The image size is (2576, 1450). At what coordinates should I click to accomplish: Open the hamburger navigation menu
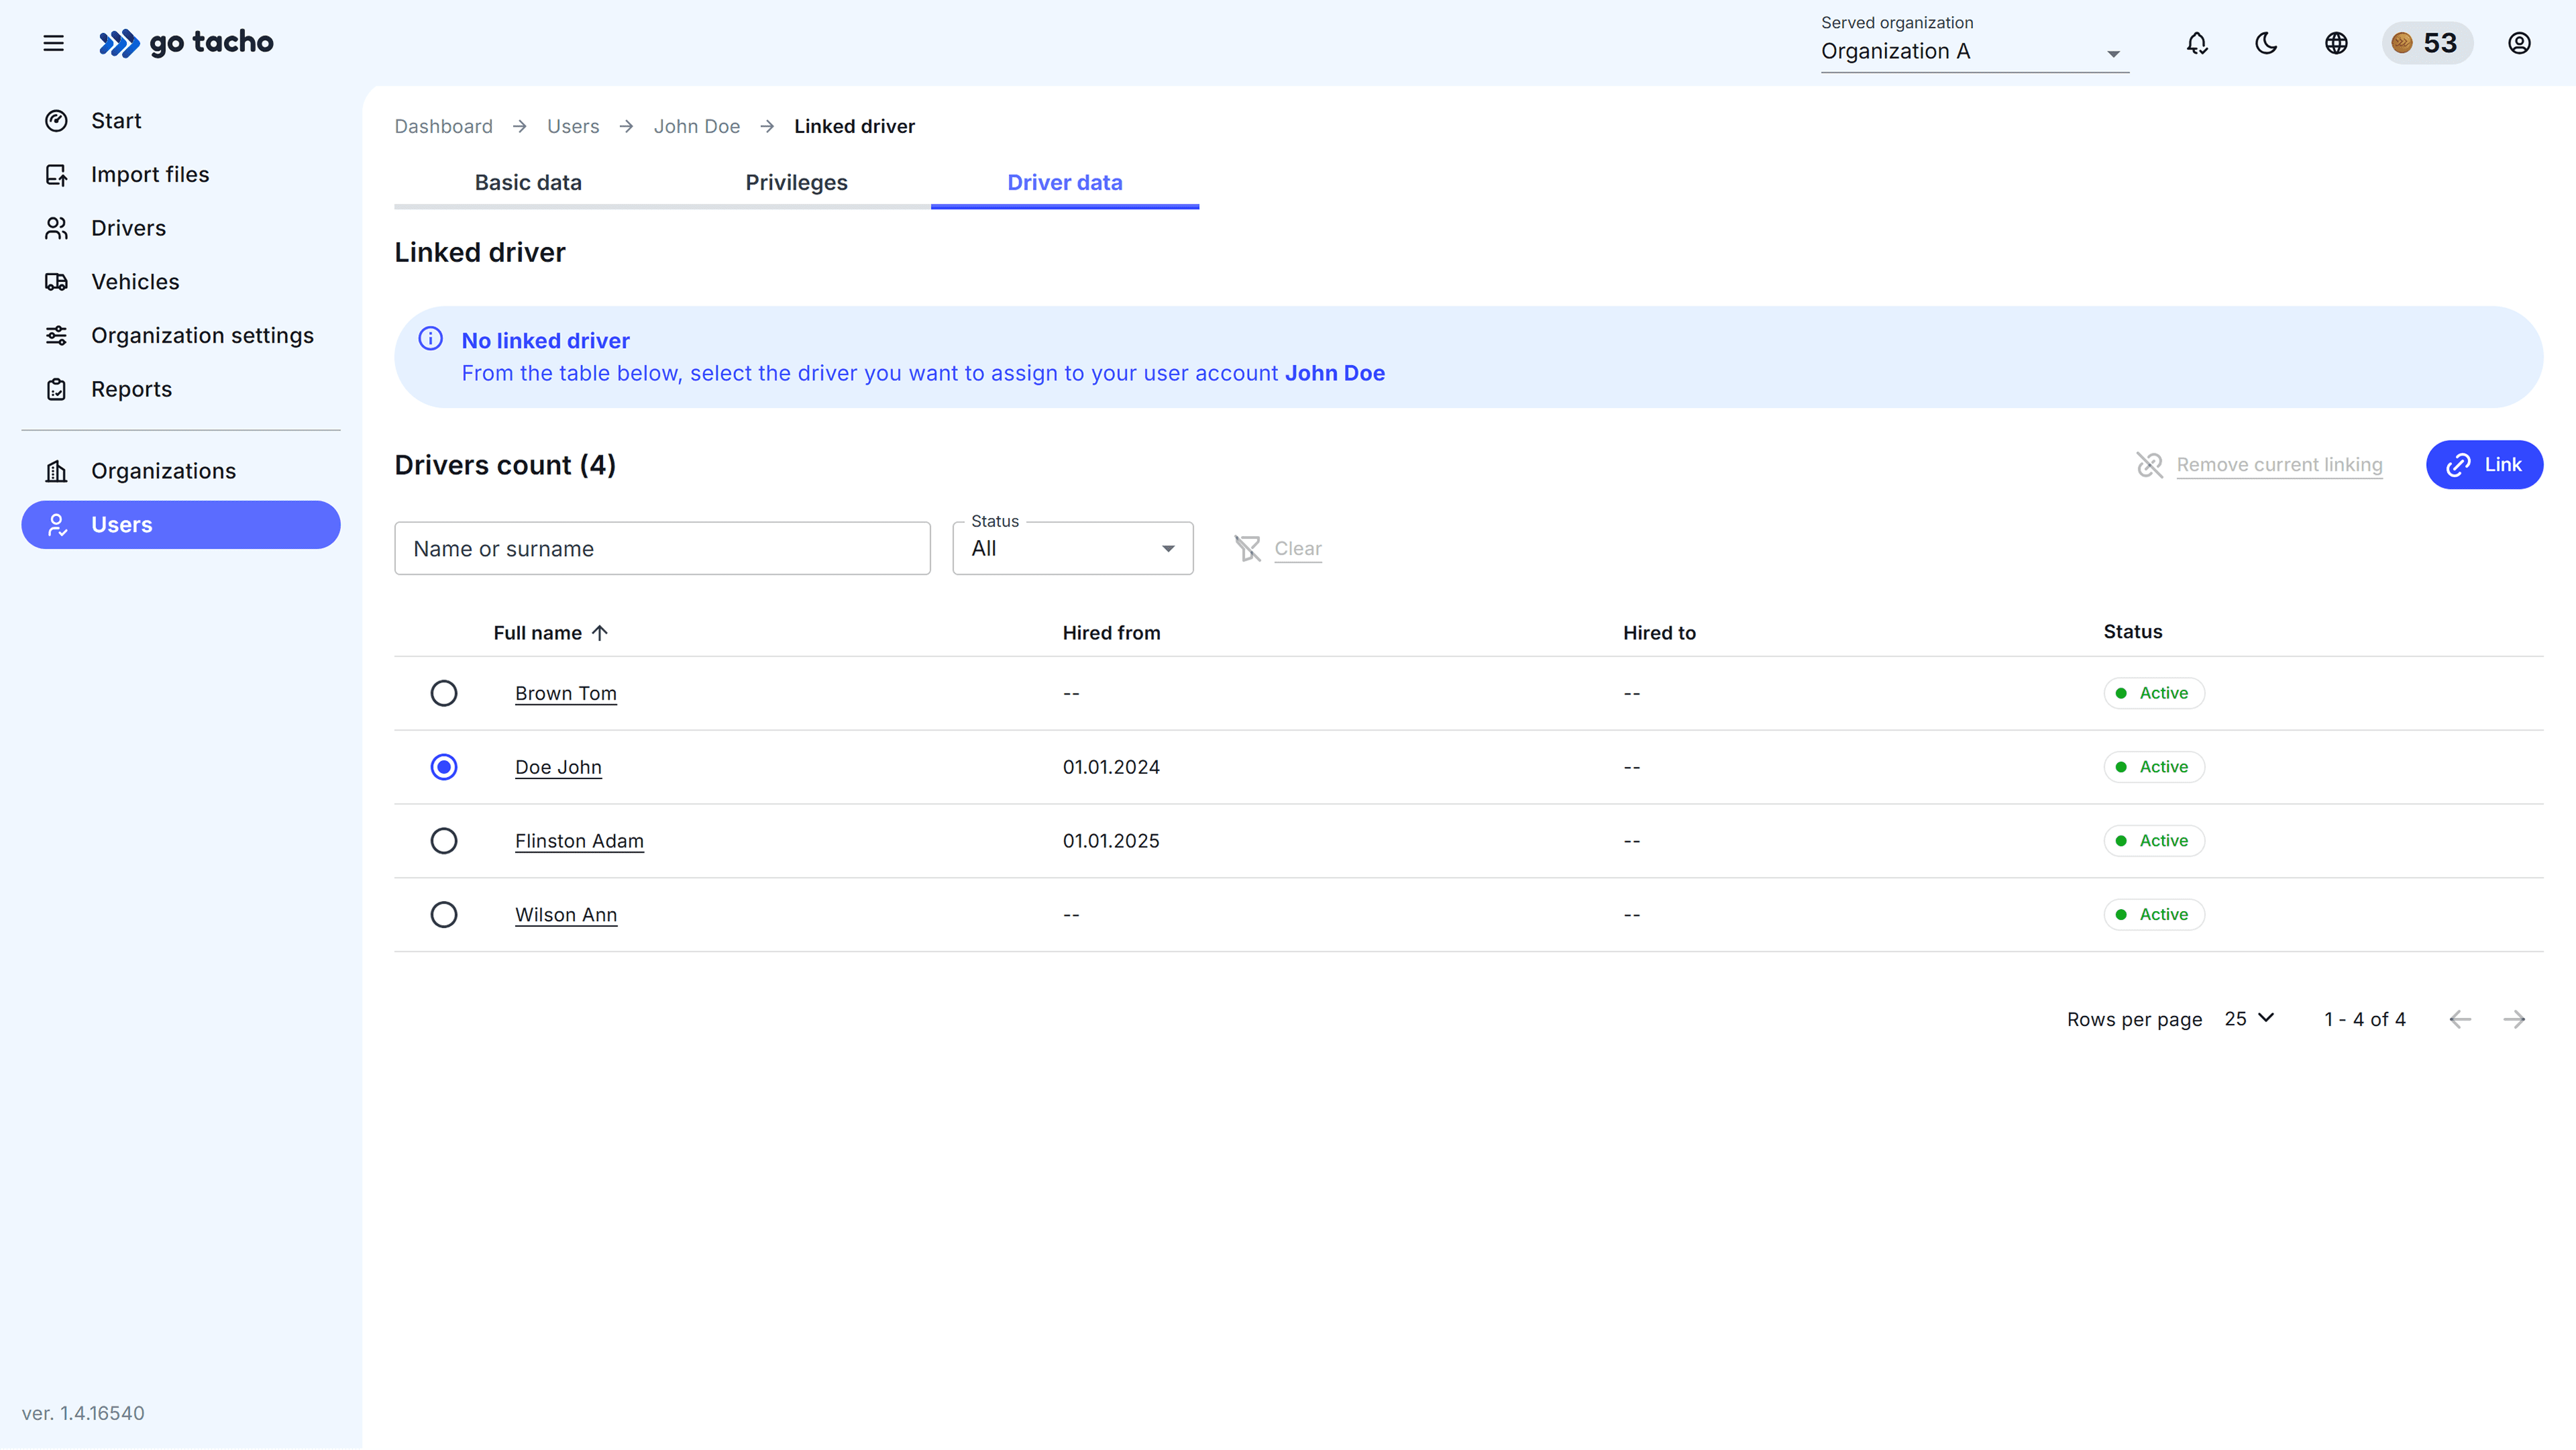pyautogui.click(x=53, y=43)
